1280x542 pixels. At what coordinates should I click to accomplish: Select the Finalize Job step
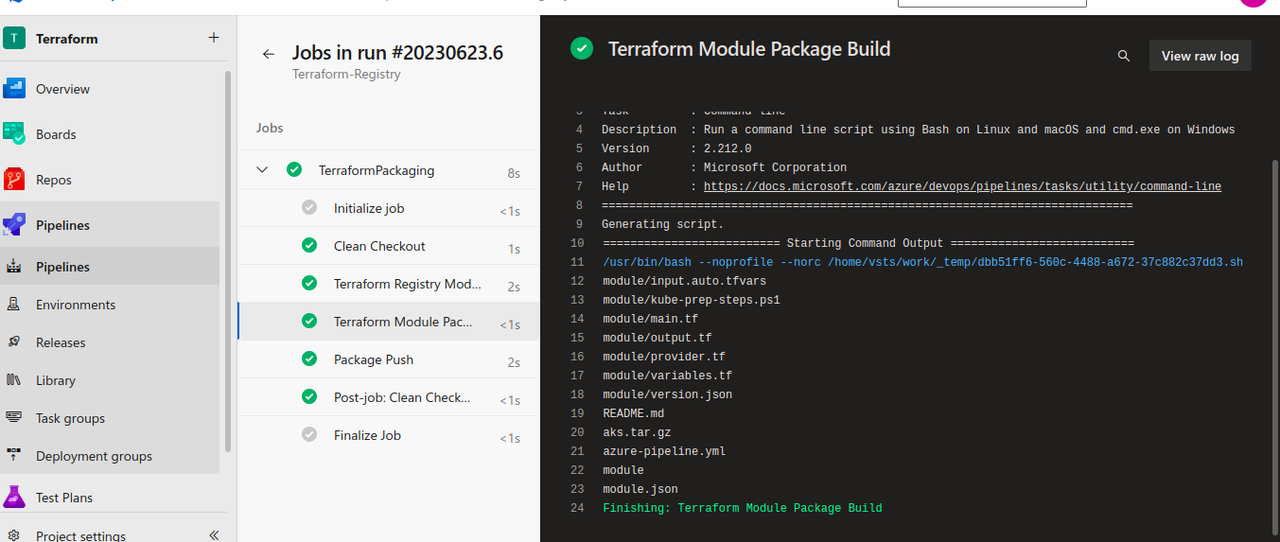tap(388, 435)
